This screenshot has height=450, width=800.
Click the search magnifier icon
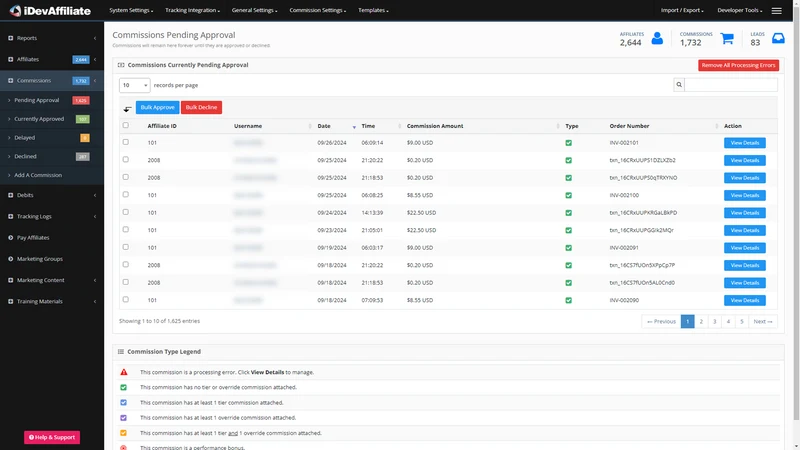point(679,85)
